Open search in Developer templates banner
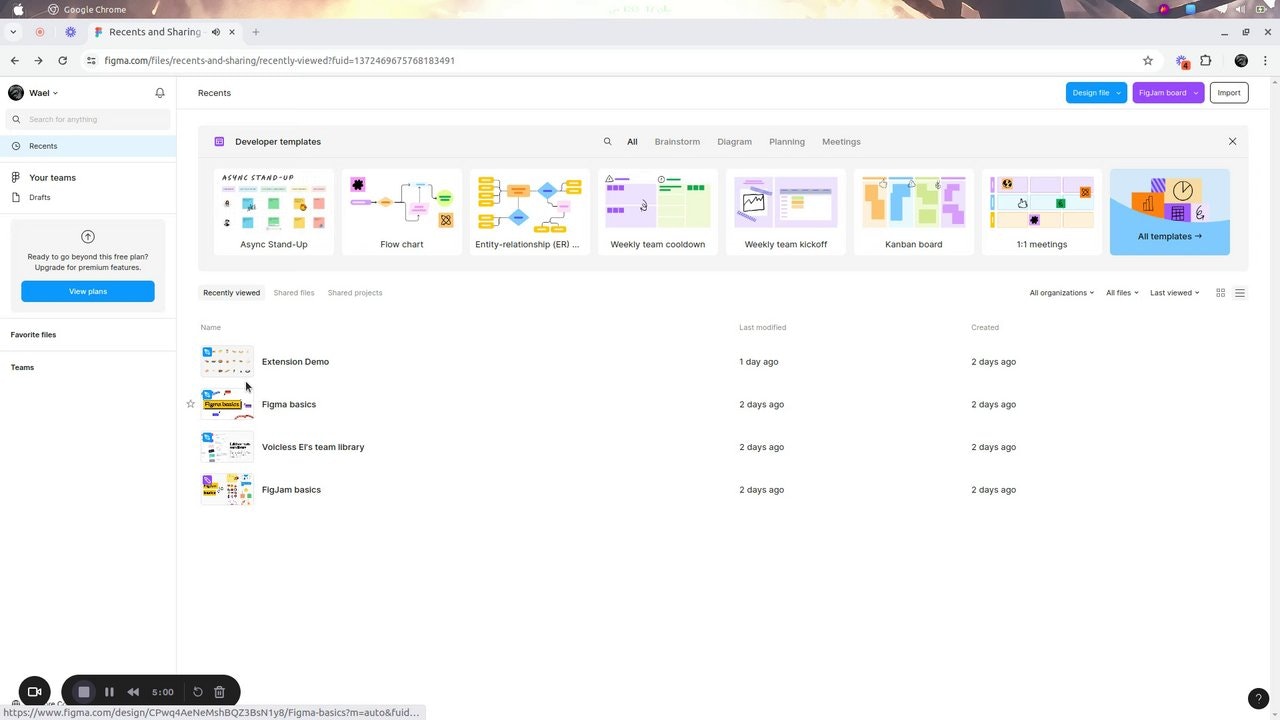The height and width of the screenshot is (720, 1280). (x=607, y=141)
